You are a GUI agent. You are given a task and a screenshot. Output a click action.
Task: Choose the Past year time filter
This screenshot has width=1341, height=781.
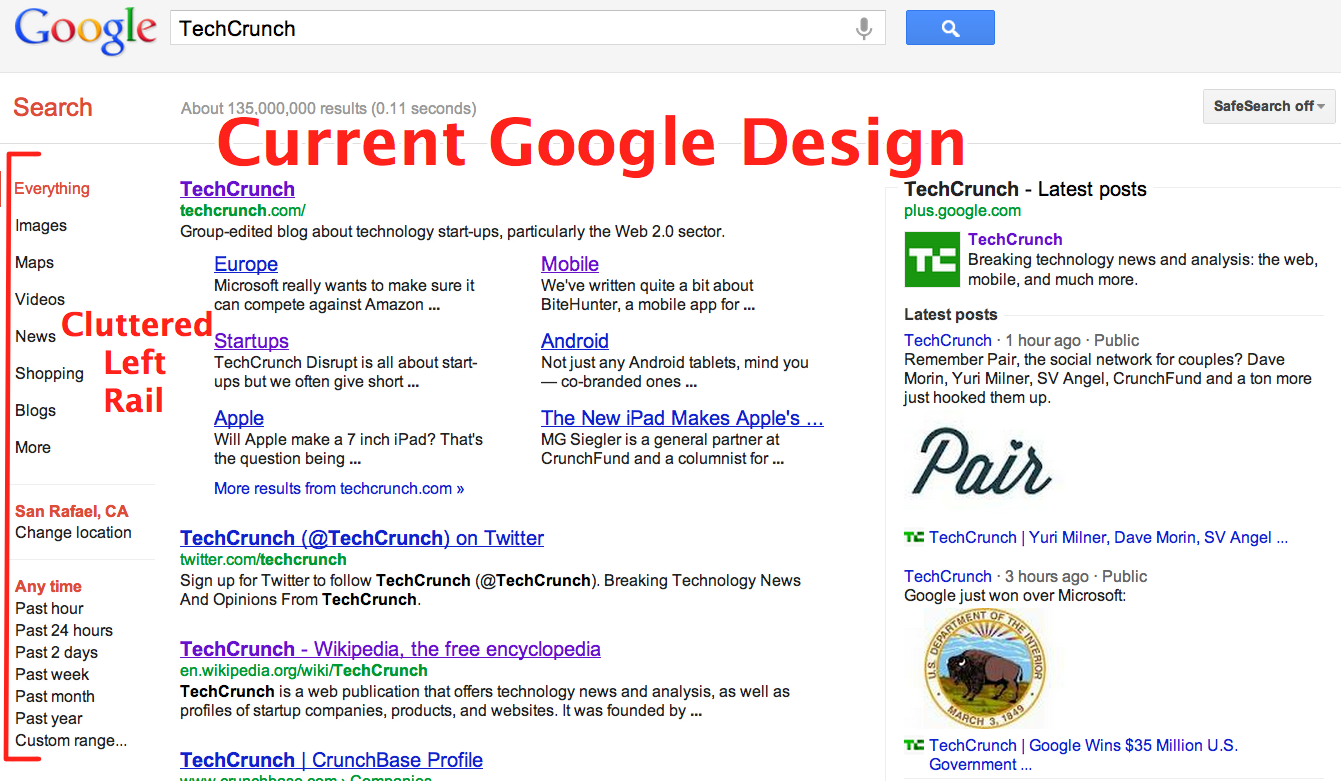[x=49, y=718]
